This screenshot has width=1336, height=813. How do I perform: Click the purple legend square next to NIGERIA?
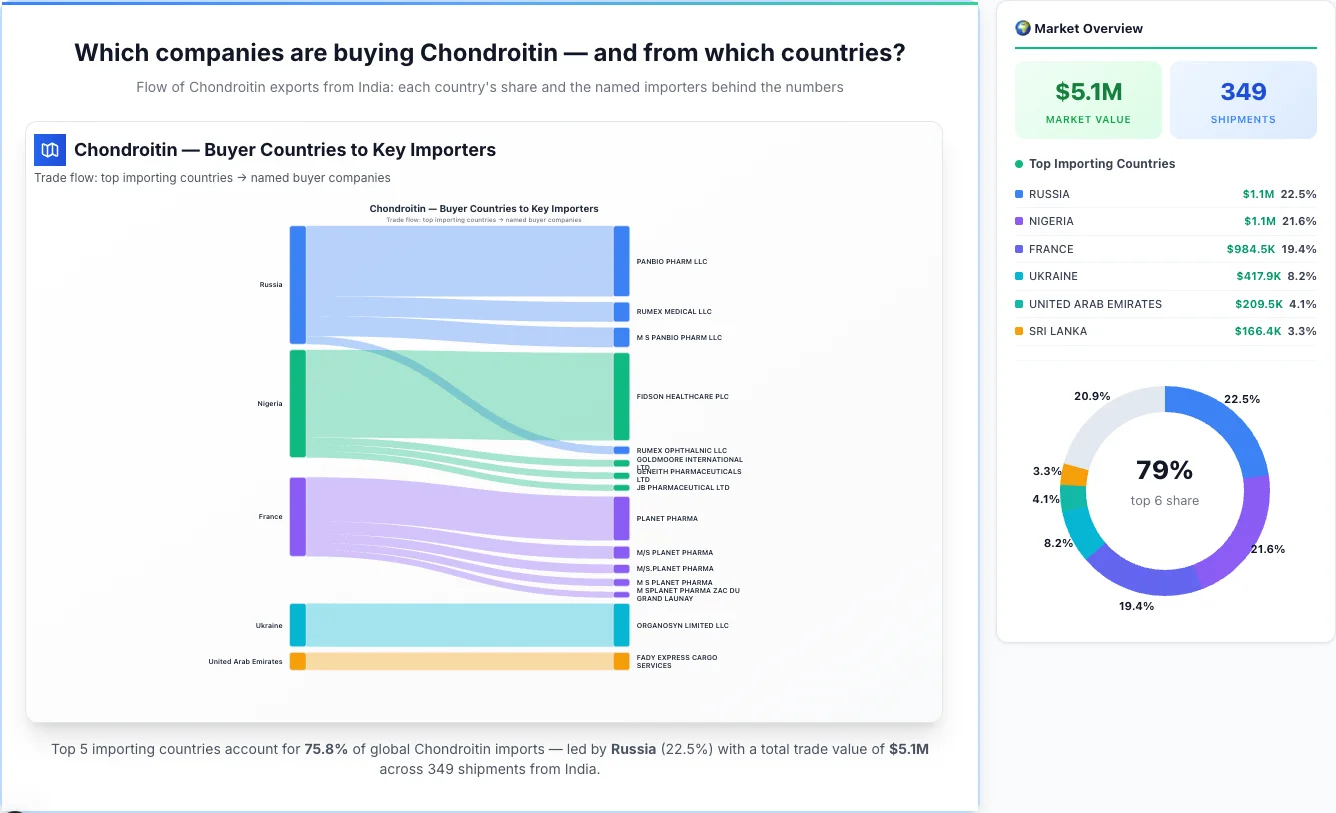(1018, 221)
